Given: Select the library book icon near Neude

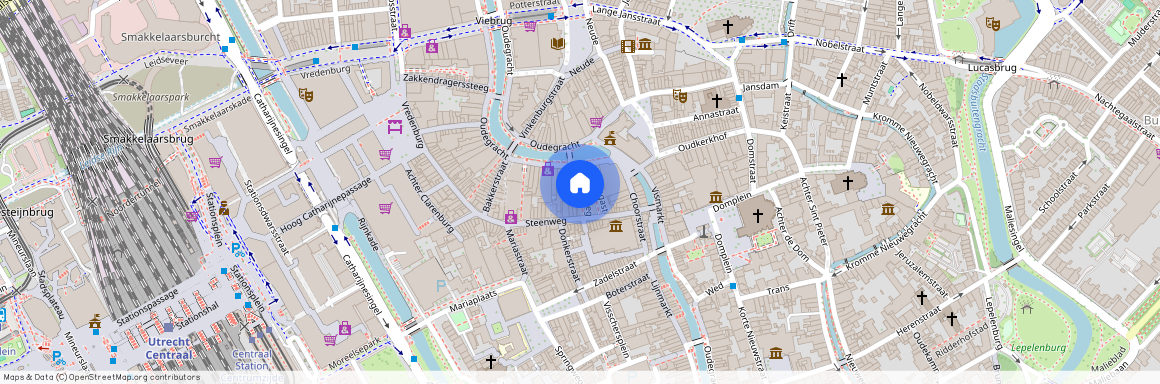Looking at the screenshot, I should point(557,44).
